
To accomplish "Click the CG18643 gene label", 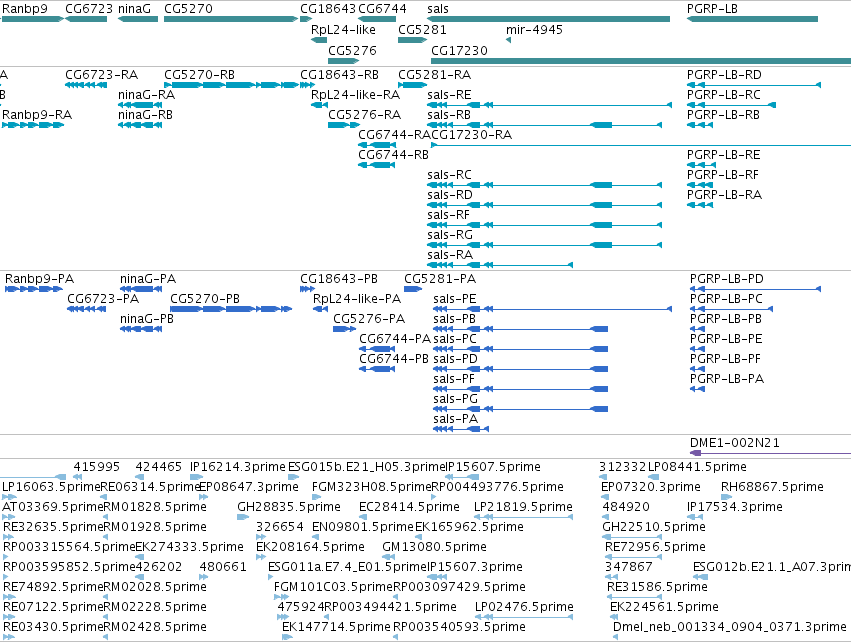I will 328,9.
